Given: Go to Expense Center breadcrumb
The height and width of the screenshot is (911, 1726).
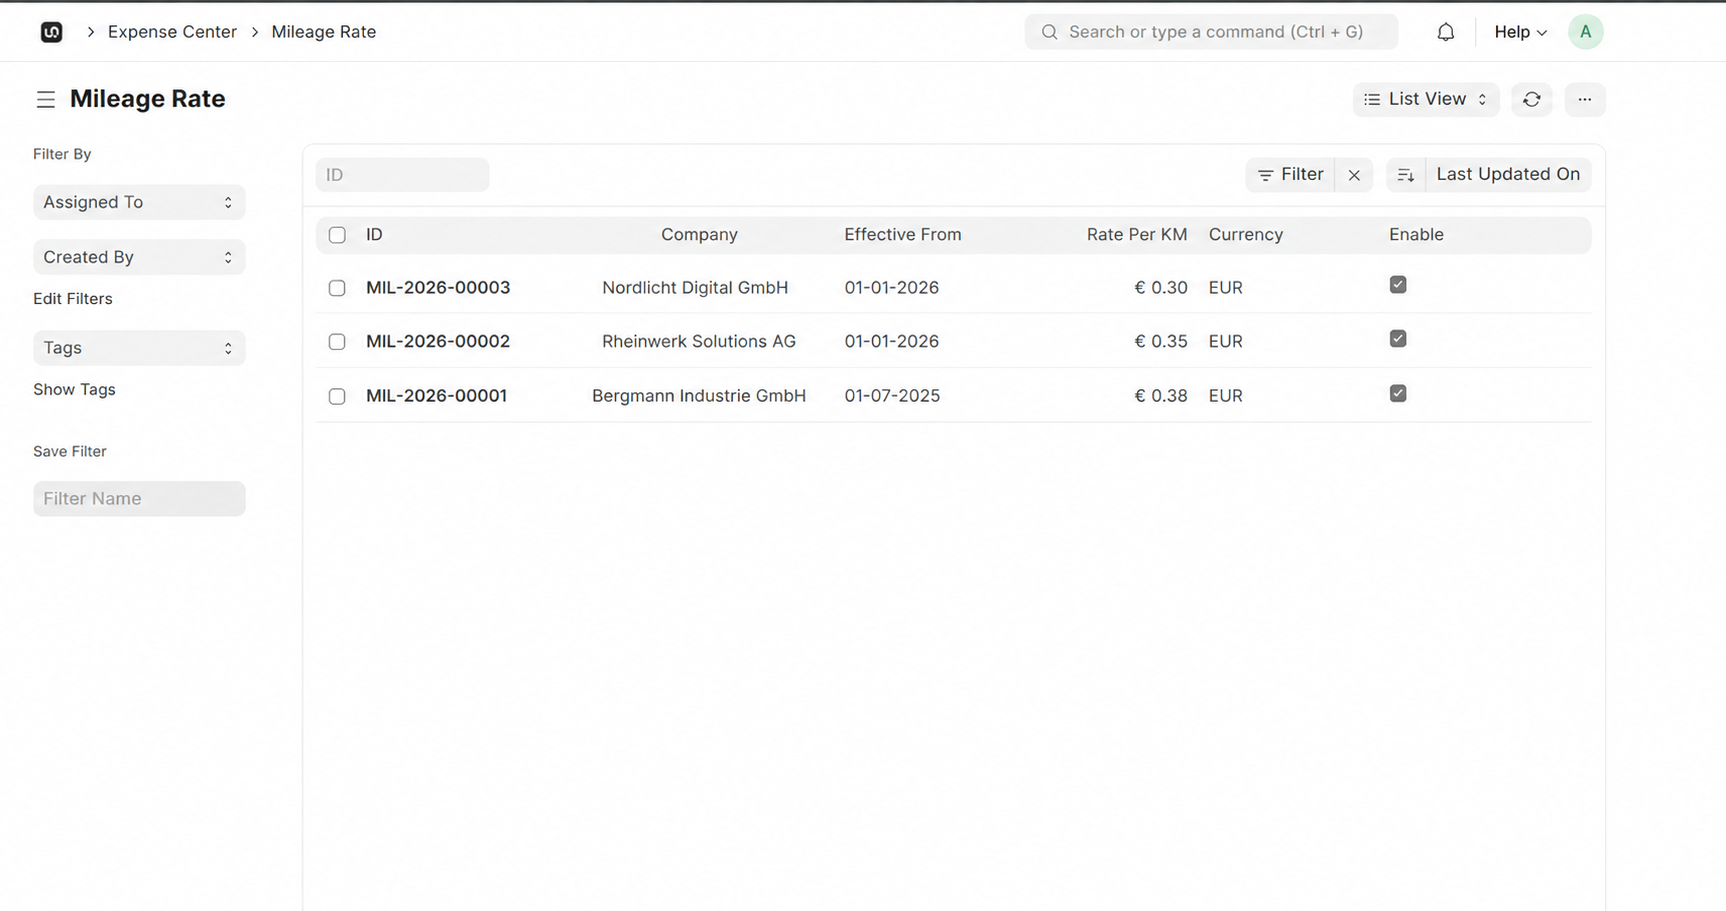Looking at the screenshot, I should [x=172, y=32].
